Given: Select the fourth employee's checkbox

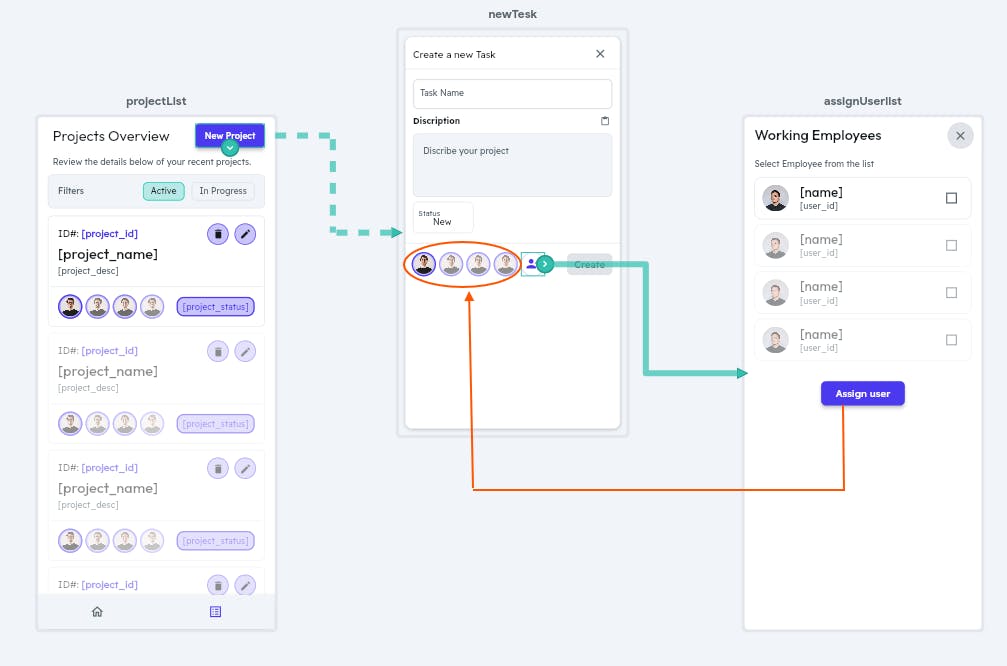Looking at the screenshot, I should pyautogui.click(x=951, y=340).
